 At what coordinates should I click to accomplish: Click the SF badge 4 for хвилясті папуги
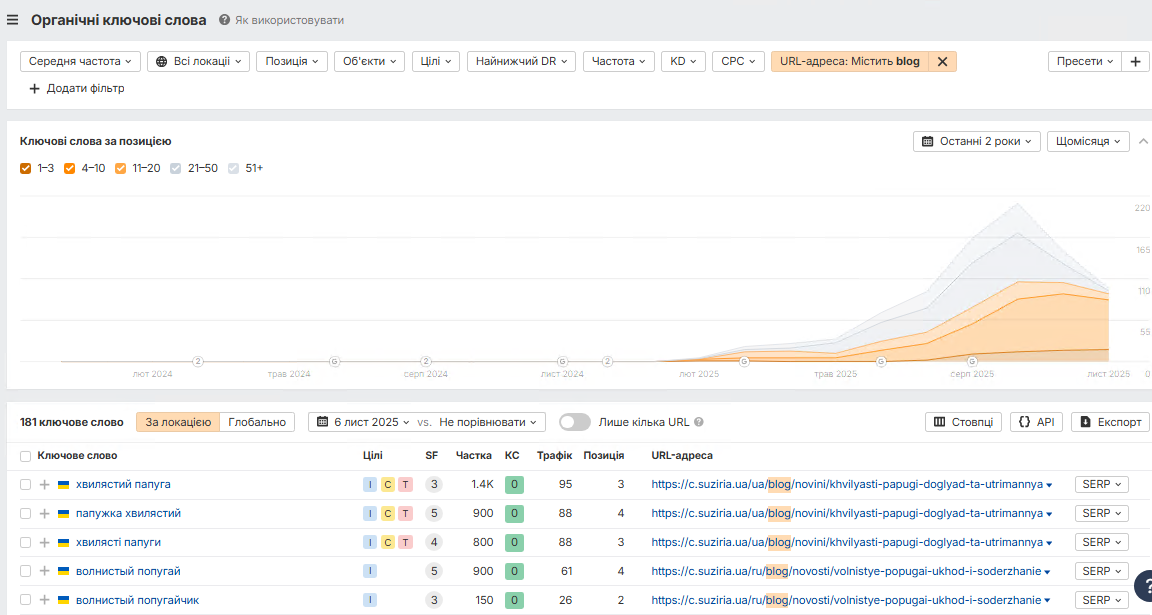coord(433,542)
